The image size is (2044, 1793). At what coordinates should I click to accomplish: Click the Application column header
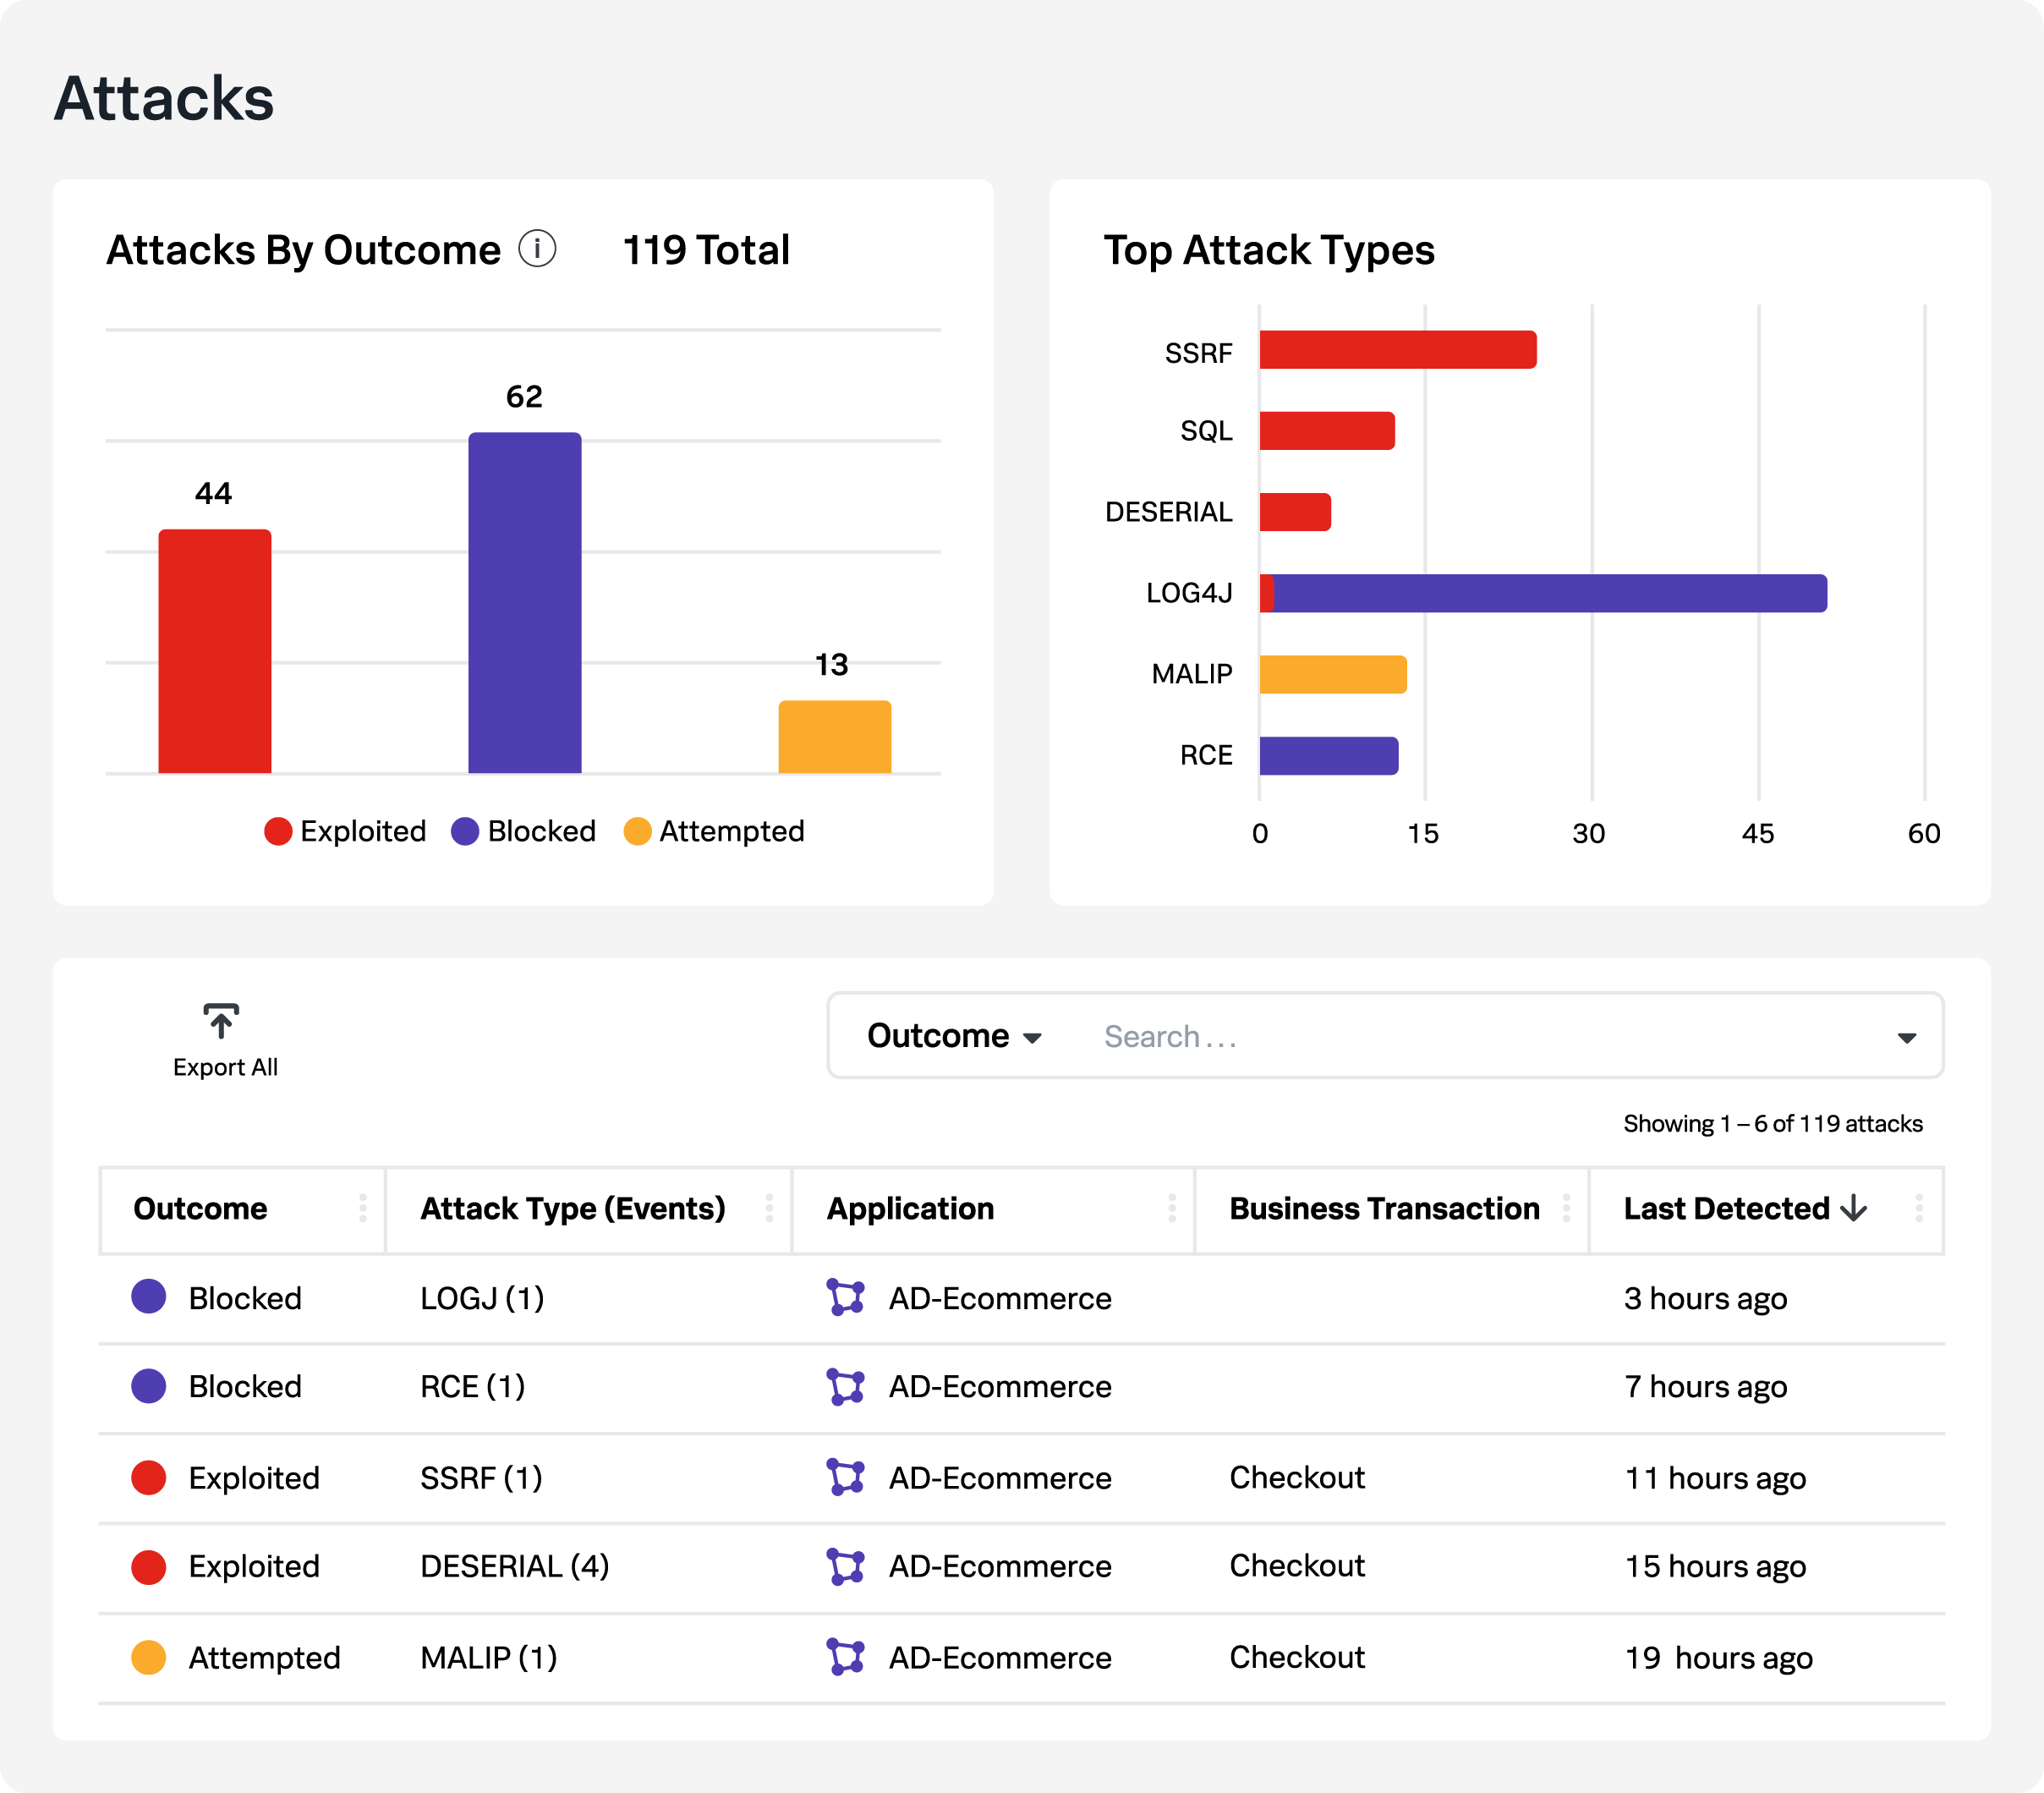(x=910, y=1208)
